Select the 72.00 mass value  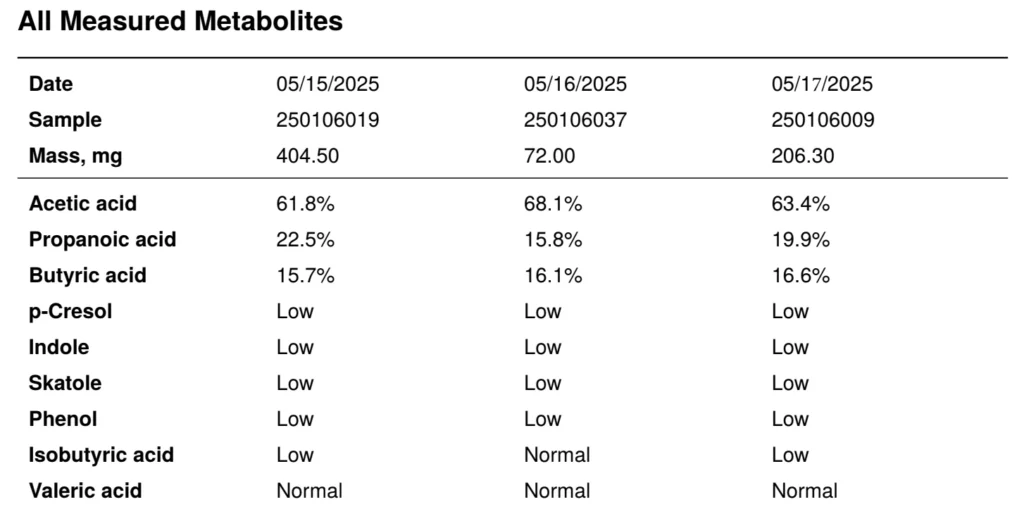(x=549, y=156)
